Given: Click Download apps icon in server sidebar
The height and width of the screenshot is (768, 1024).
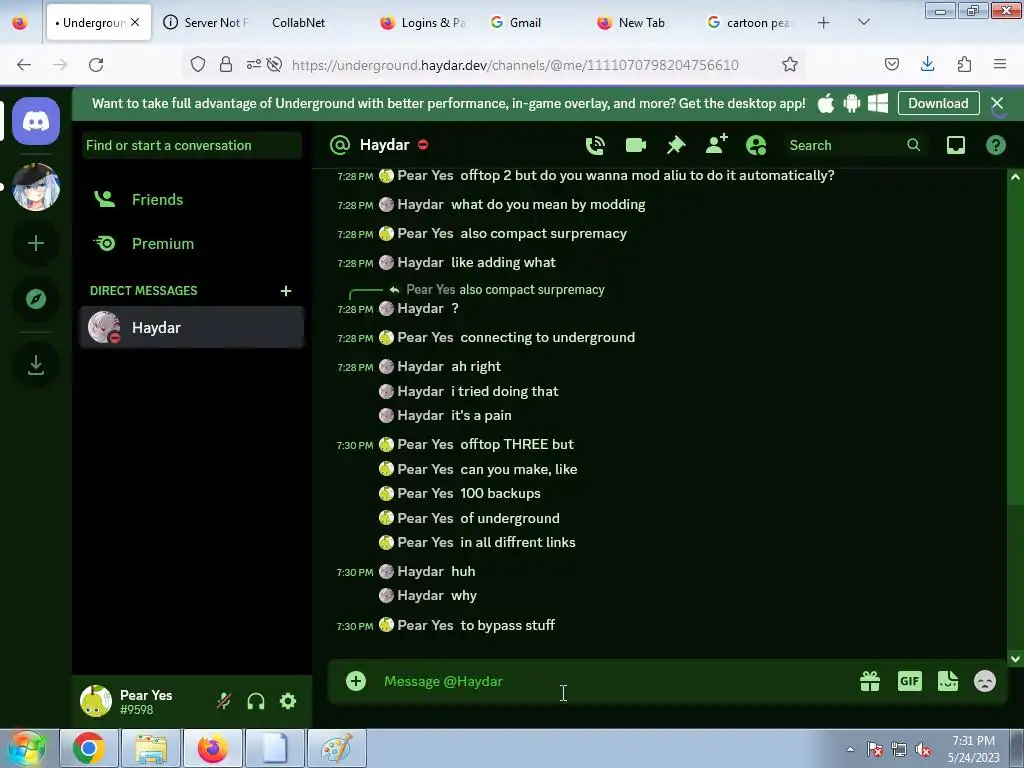Looking at the screenshot, I should pyautogui.click(x=36, y=364).
